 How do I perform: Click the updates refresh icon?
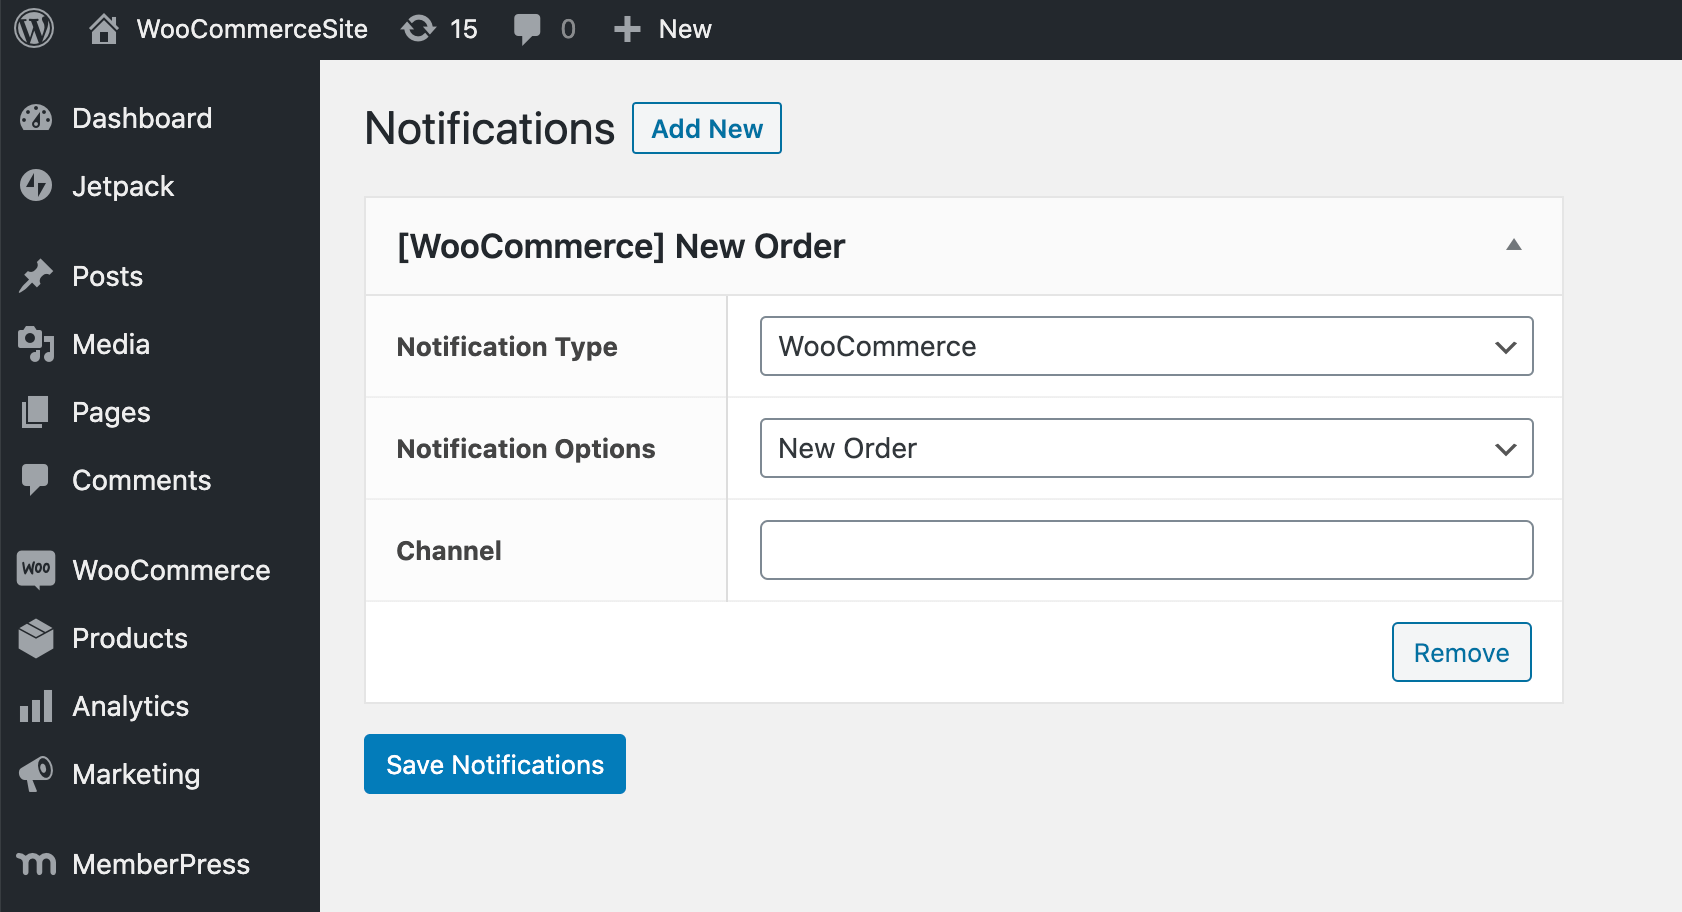[x=418, y=29]
